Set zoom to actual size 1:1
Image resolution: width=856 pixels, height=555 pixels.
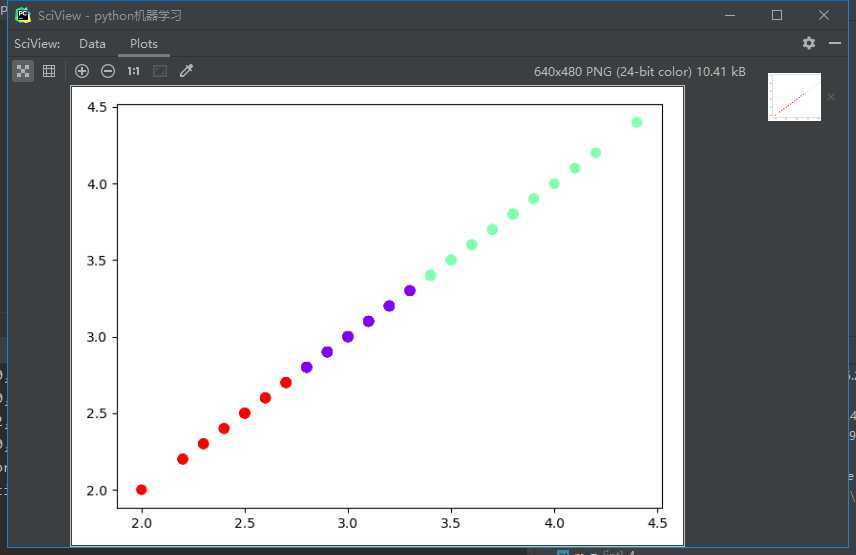coord(134,71)
